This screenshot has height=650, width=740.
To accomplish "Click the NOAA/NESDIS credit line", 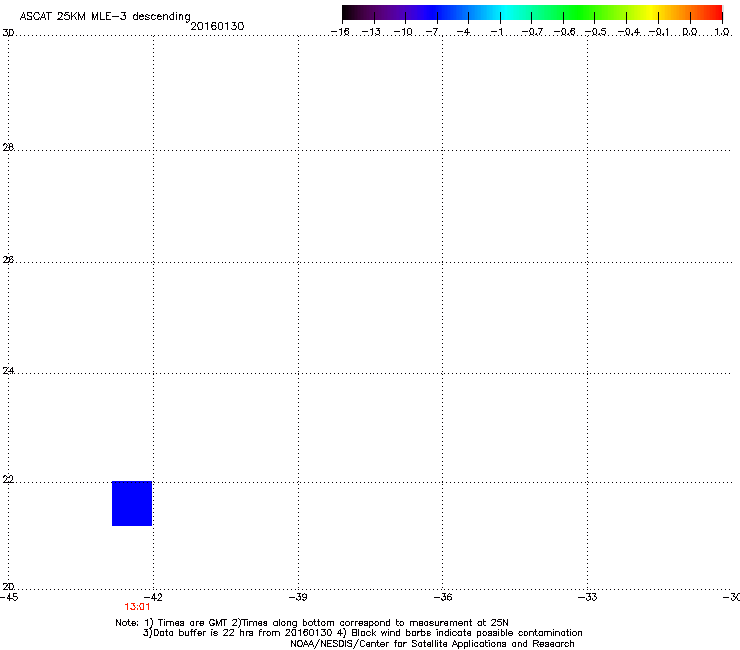I will point(432,644).
